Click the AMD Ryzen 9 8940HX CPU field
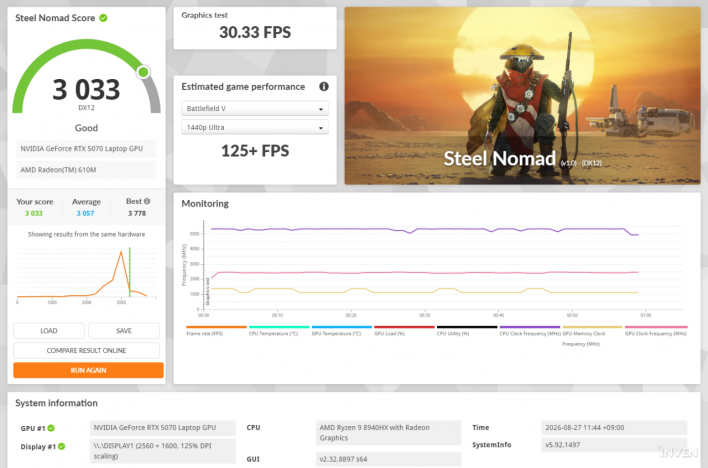The image size is (708, 468). (388, 433)
